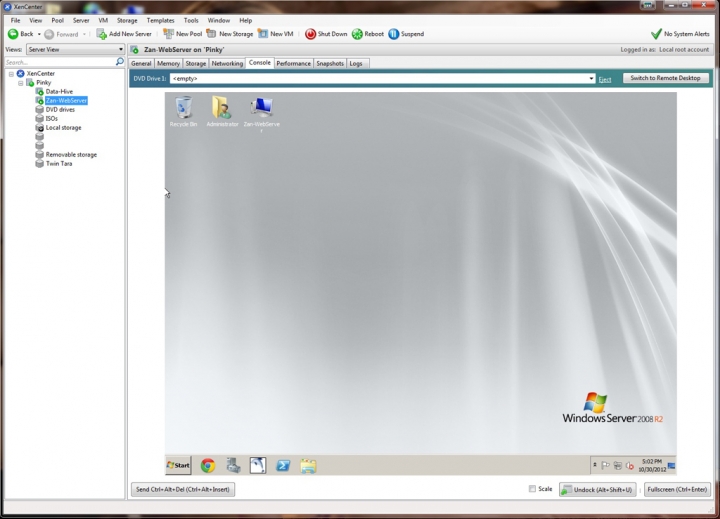Launch Chrome from VM taskbar

(208, 466)
